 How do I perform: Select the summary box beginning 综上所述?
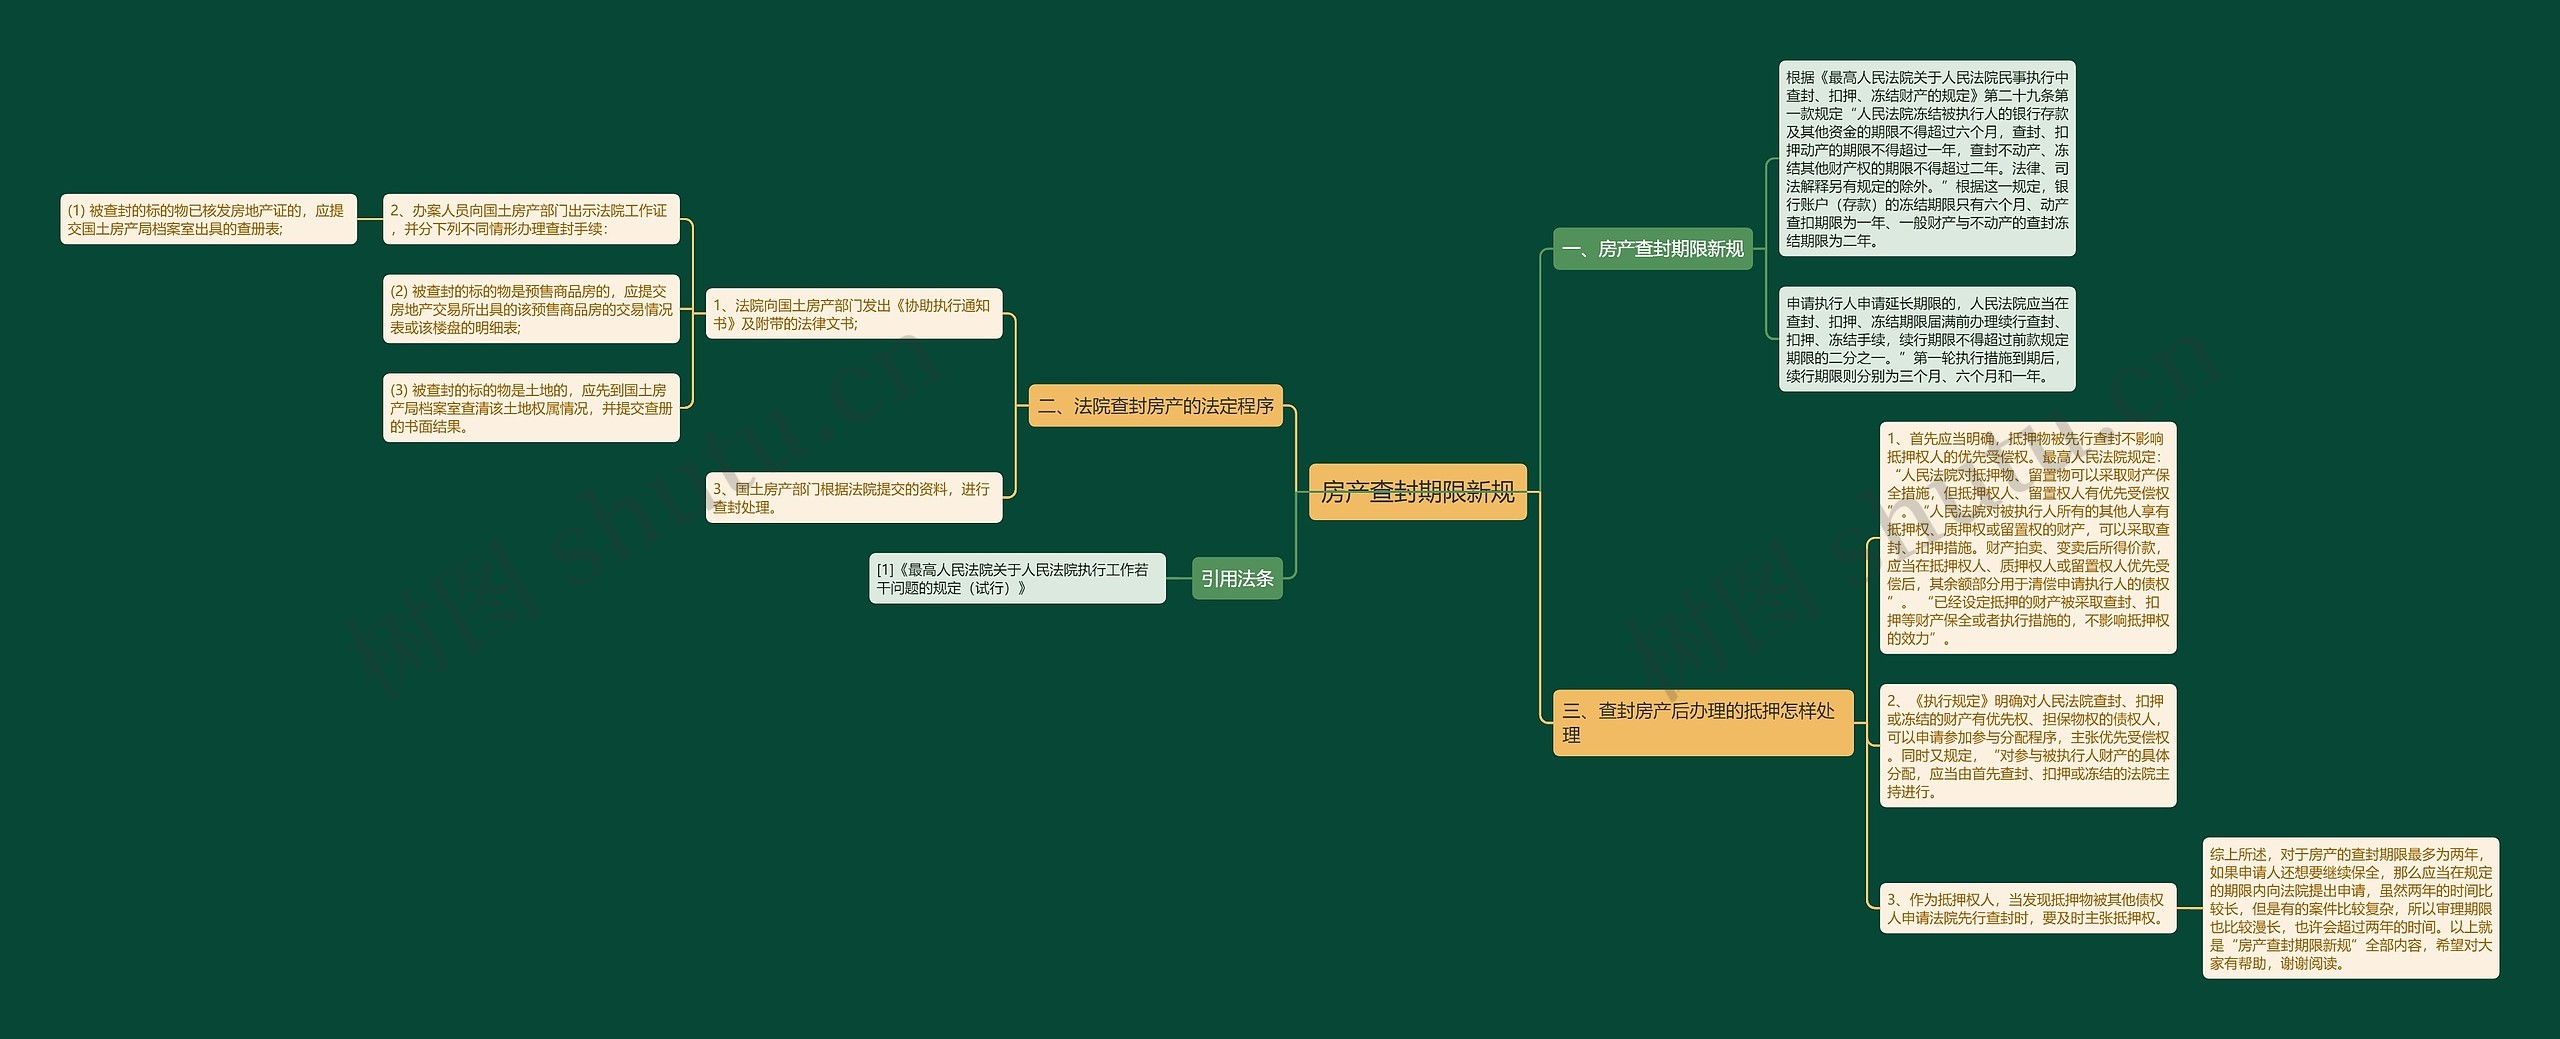pyautogui.click(x=2349, y=908)
